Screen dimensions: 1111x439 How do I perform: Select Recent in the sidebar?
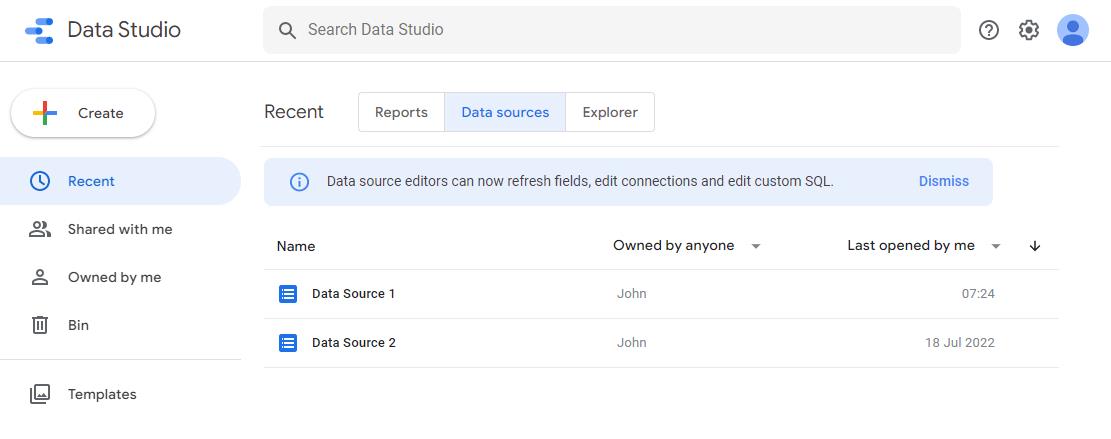tap(120, 181)
